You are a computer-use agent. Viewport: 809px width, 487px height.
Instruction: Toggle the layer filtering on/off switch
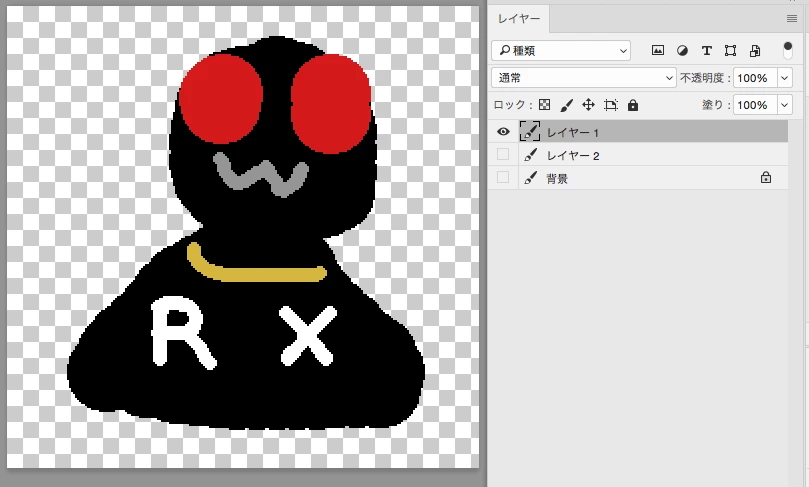(787, 50)
